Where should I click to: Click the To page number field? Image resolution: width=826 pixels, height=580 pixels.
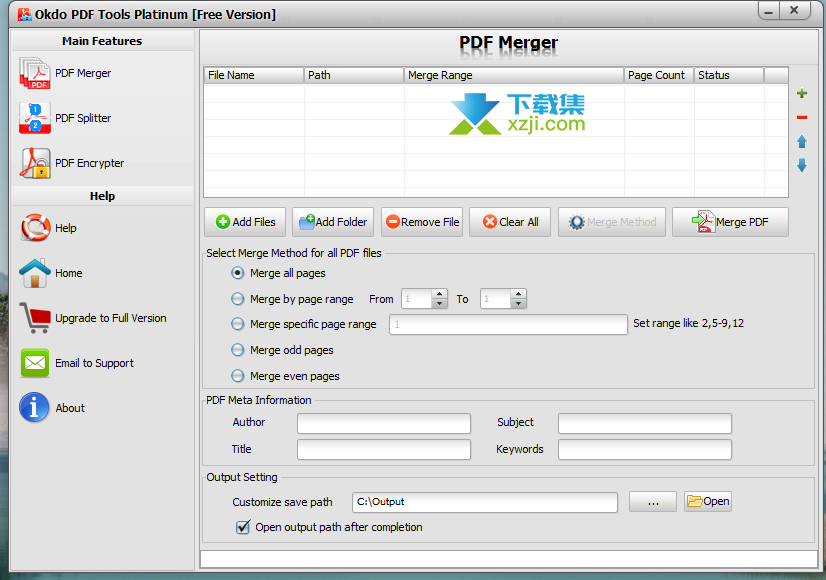[x=496, y=299]
